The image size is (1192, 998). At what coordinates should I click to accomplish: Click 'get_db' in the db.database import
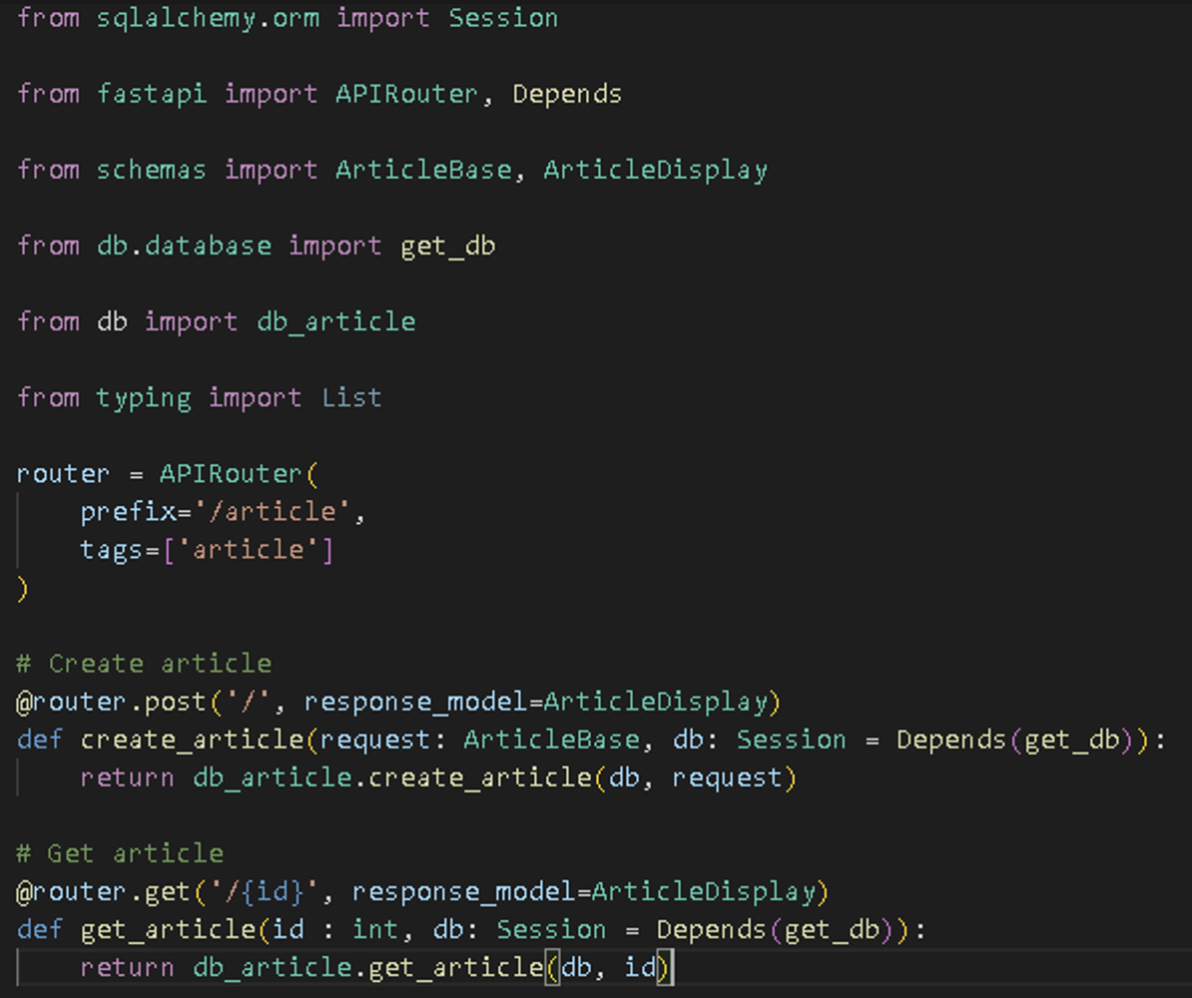coord(447,246)
